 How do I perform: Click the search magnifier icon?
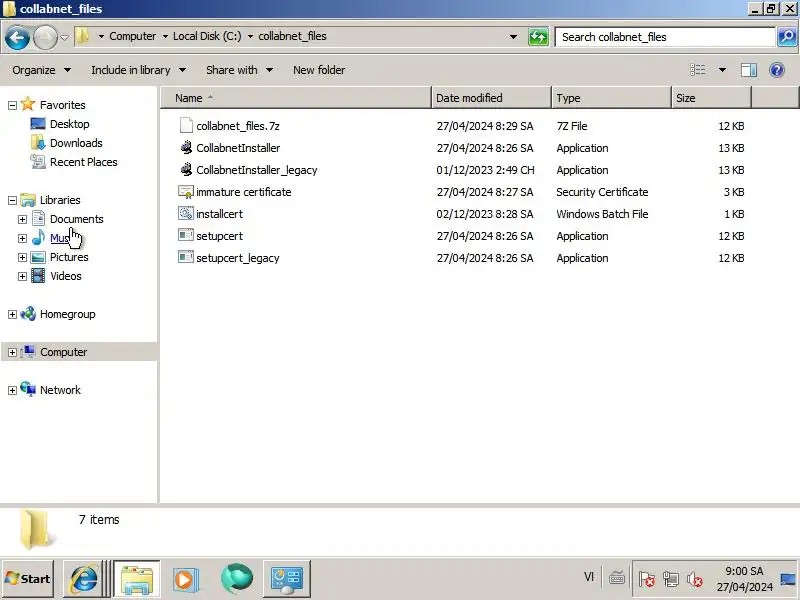click(x=787, y=37)
